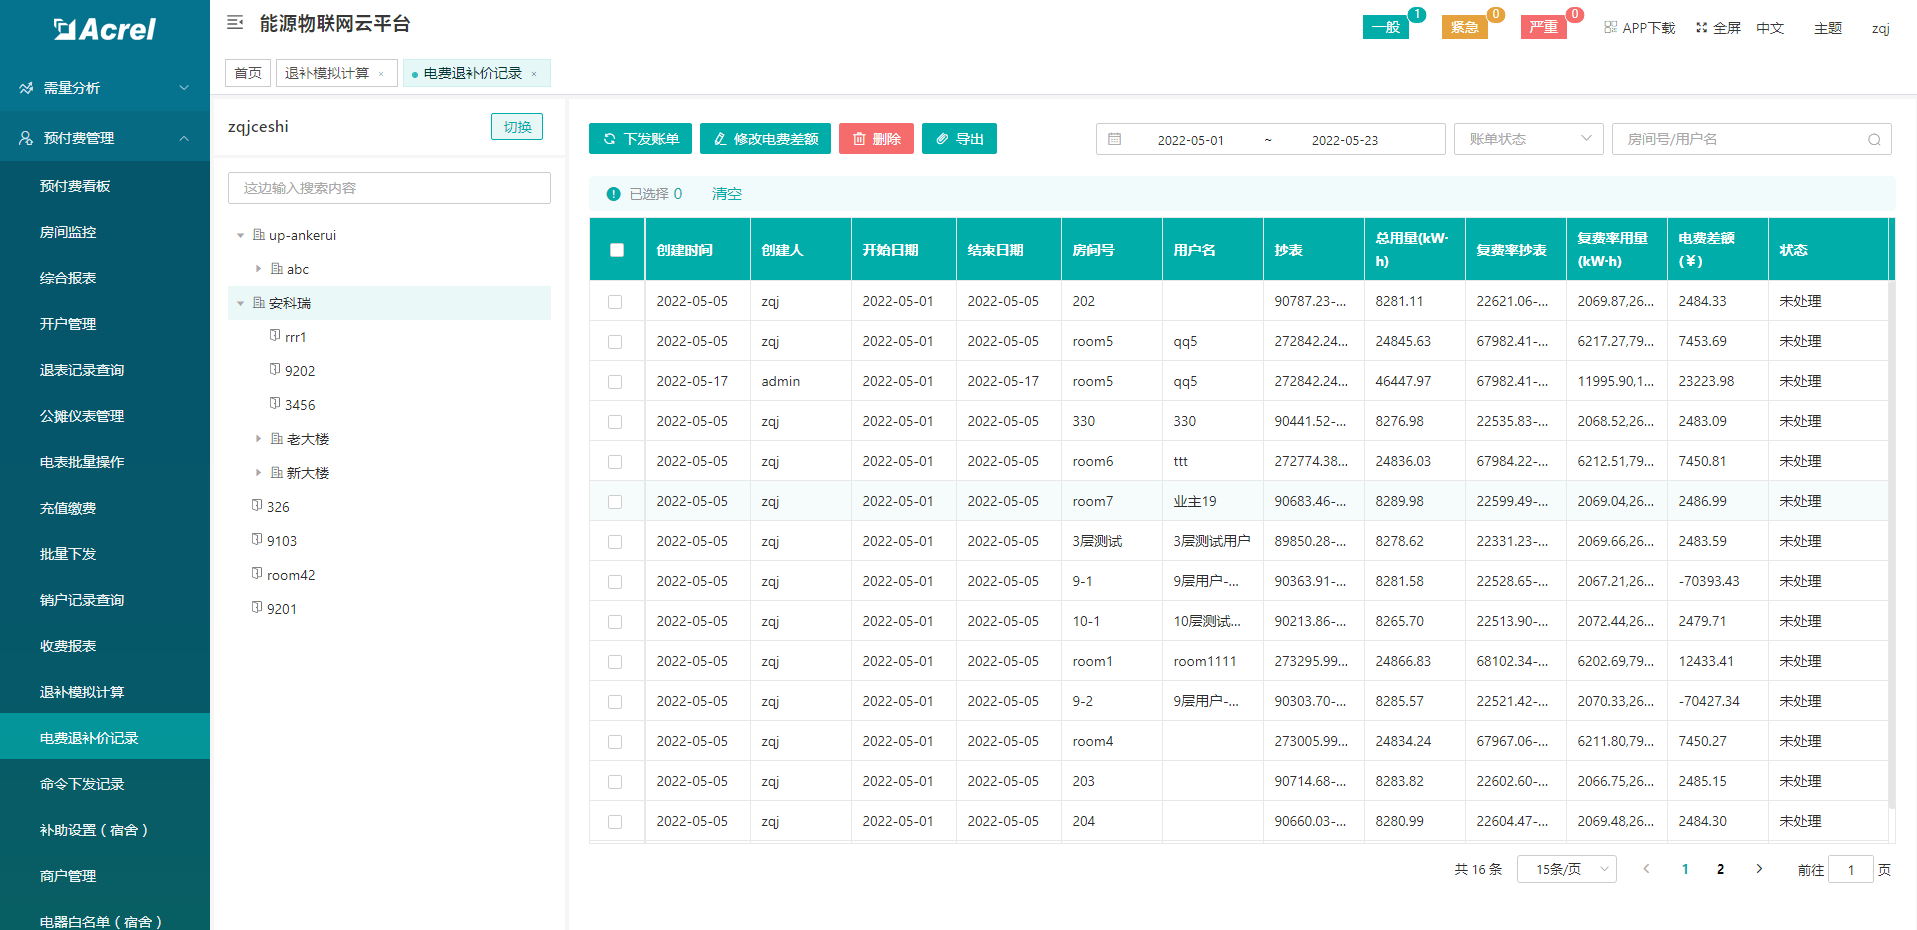Open the 紧急 alarm badge
Screen dimensions: 1917x930
[x=1464, y=27]
